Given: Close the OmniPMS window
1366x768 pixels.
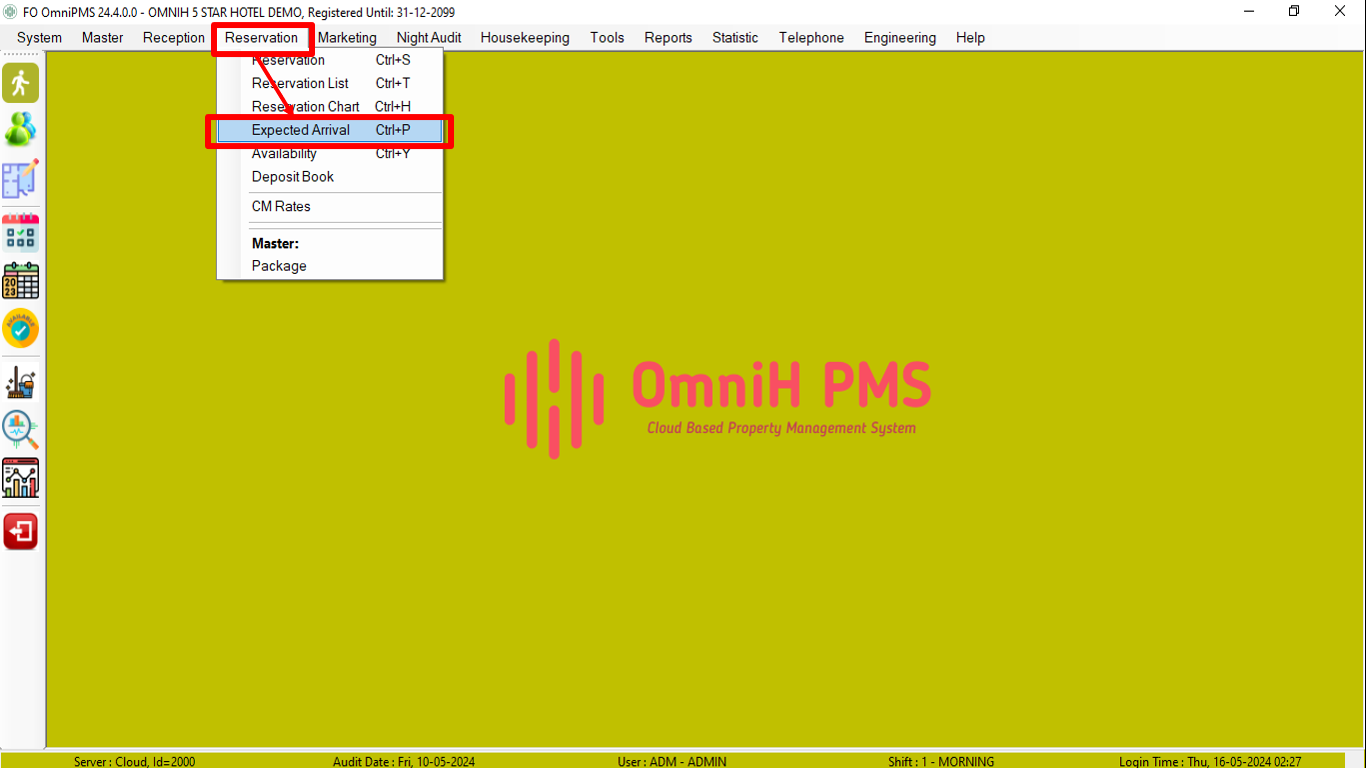Looking at the screenshot, I should tap(1340, 12).
